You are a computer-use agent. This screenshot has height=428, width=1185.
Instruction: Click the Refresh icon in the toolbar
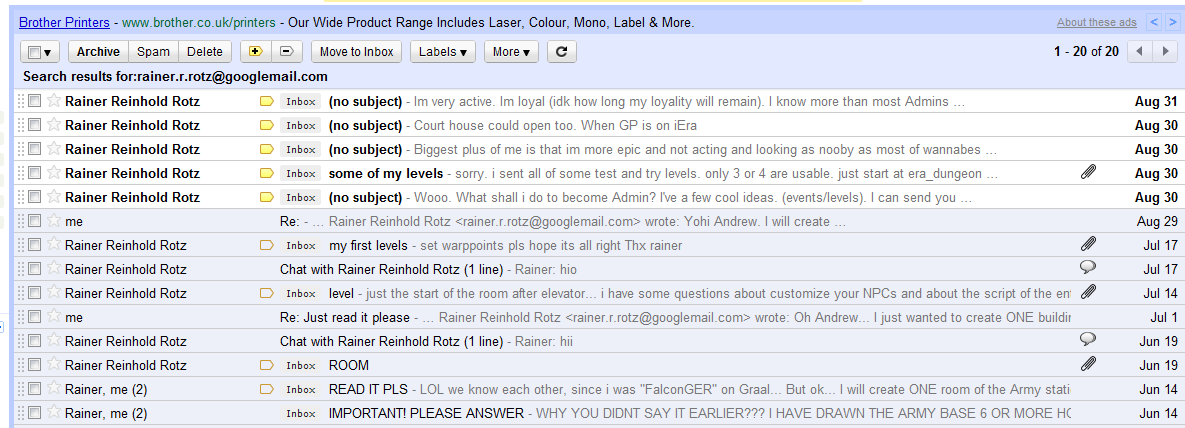[x=562, y=52]
